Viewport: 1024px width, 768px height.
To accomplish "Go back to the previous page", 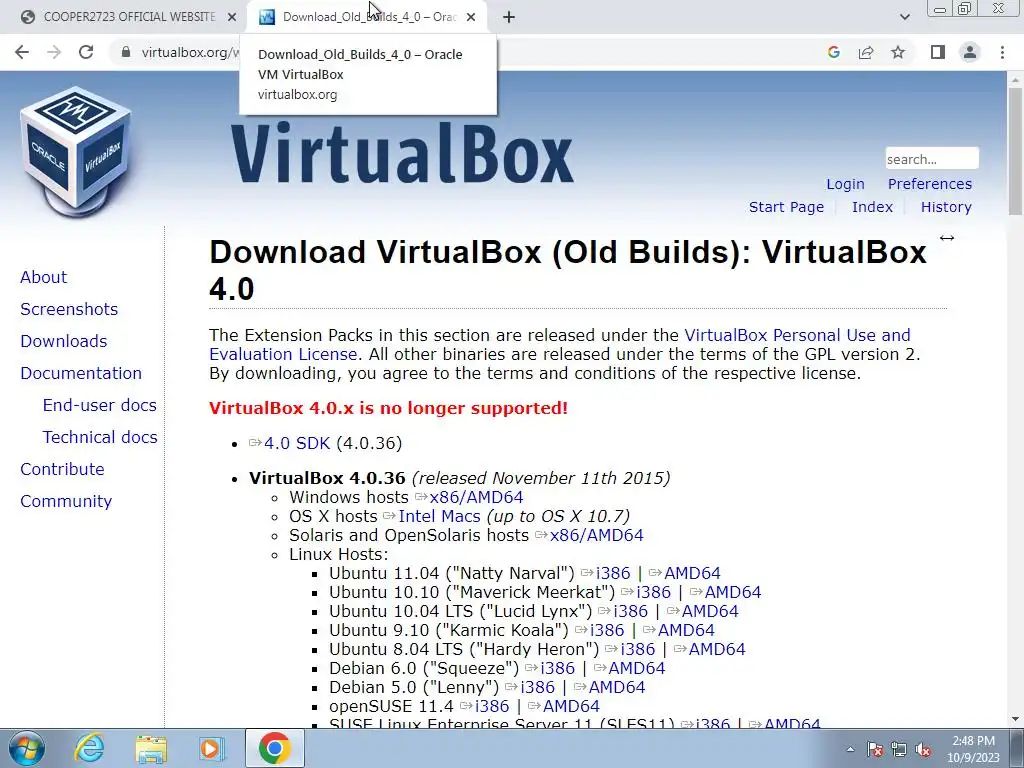I will point(22,52).
